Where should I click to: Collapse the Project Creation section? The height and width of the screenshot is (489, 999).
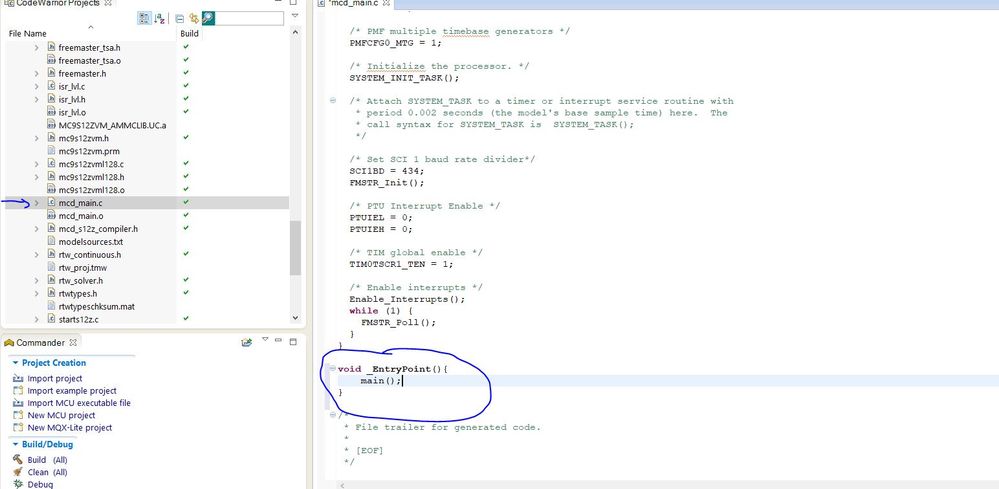click(15, 362)
